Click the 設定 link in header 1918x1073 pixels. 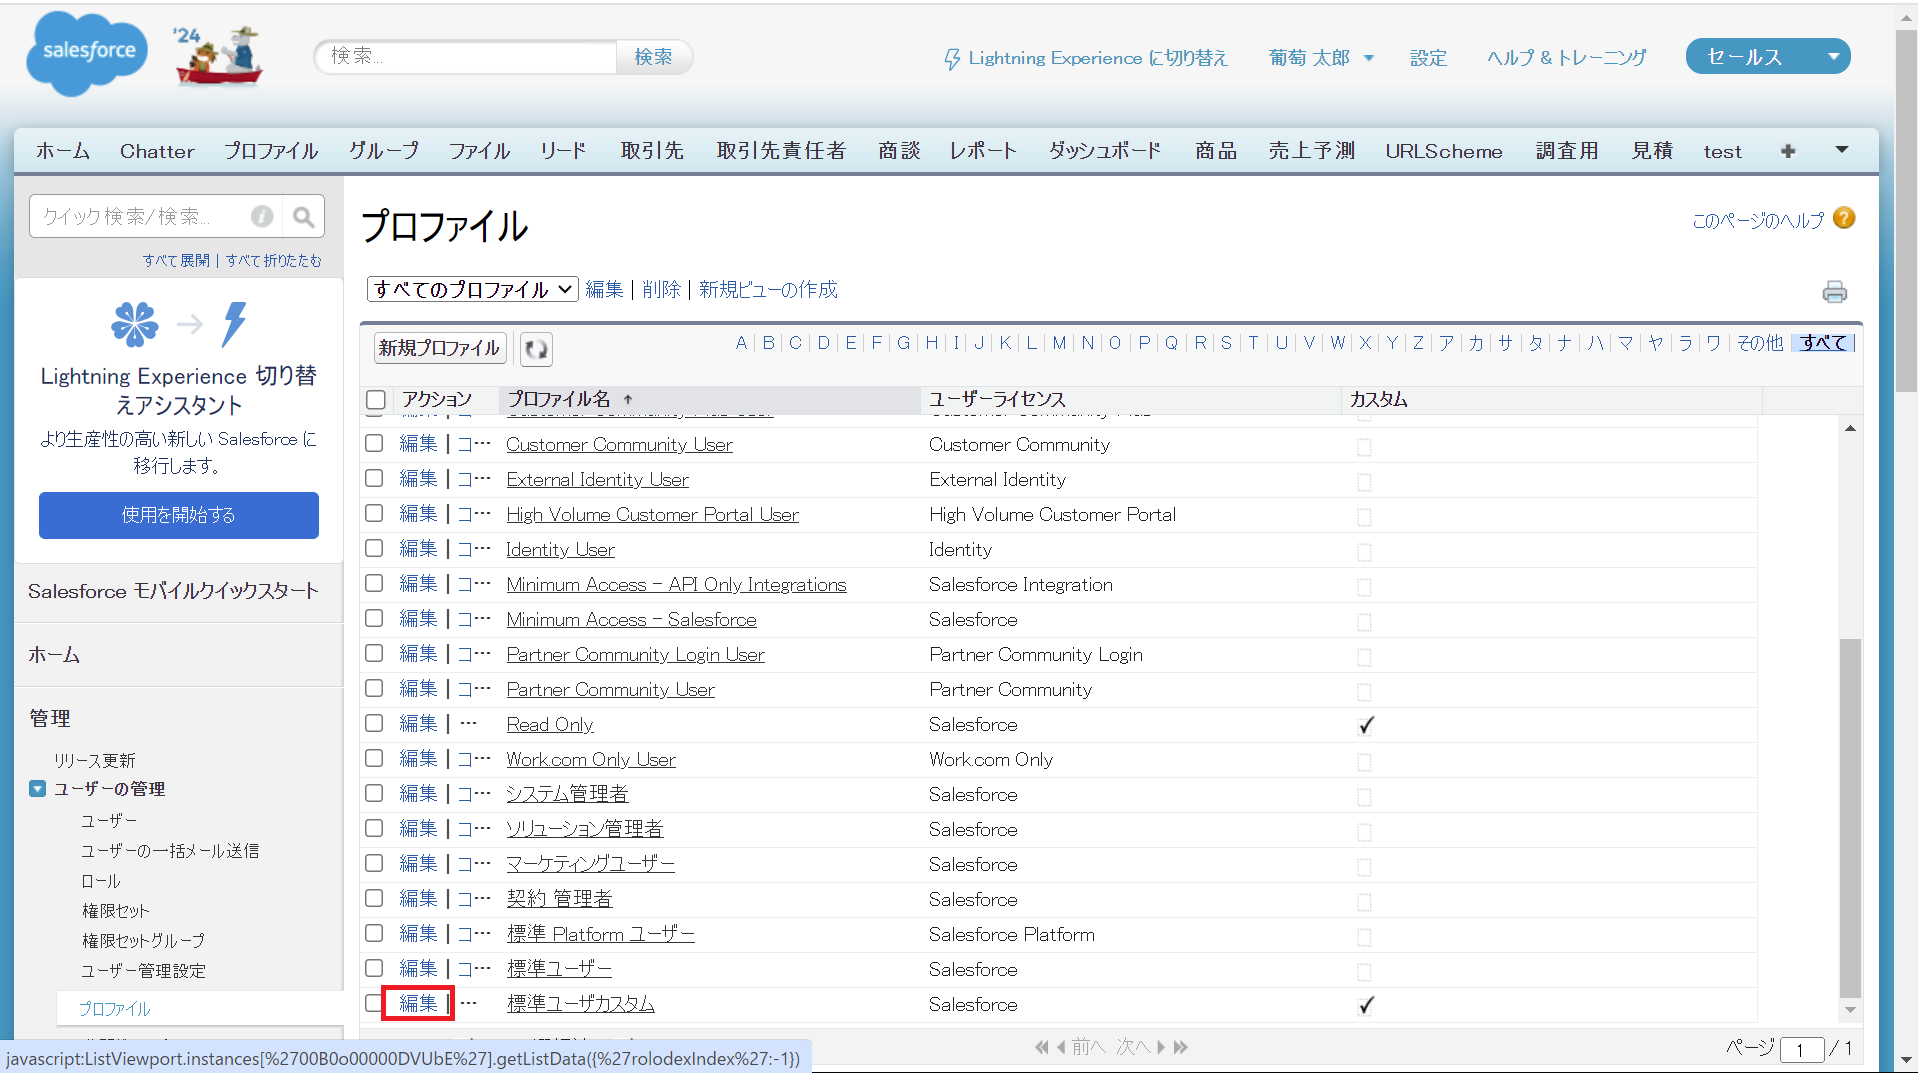point(1428,58)
